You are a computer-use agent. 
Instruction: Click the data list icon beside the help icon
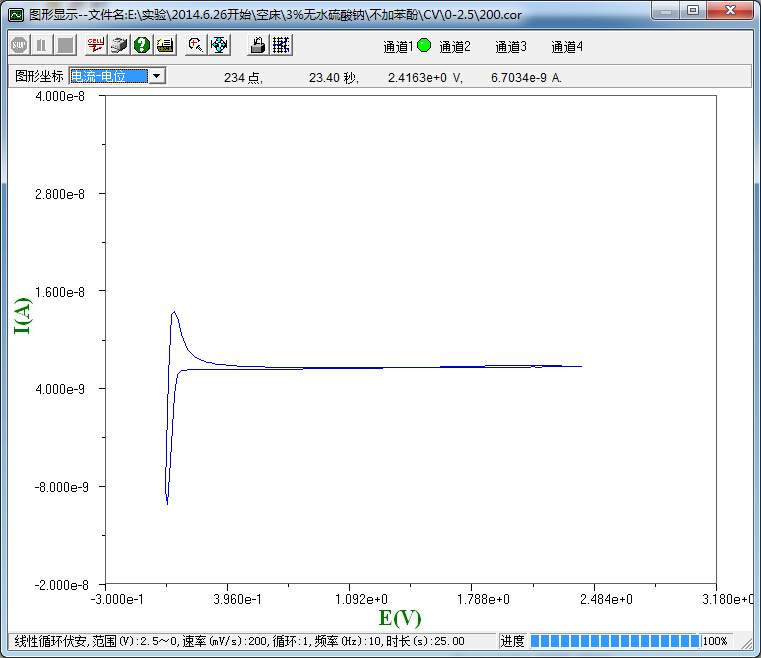[165, 46]
